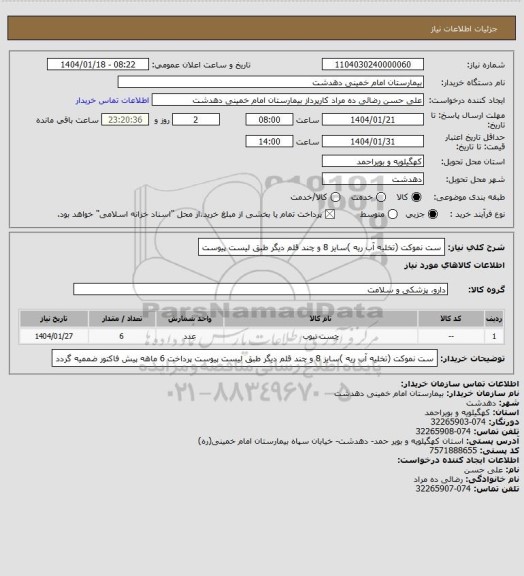Click the item name cell چست تیوب
The height and width of the screenshot is (576, 524).
(320, 336)
